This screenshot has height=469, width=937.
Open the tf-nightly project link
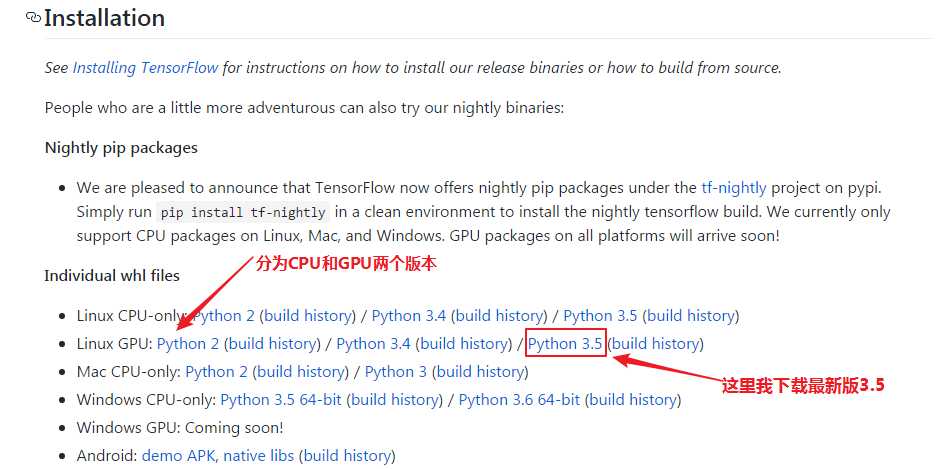click(733, 187)
